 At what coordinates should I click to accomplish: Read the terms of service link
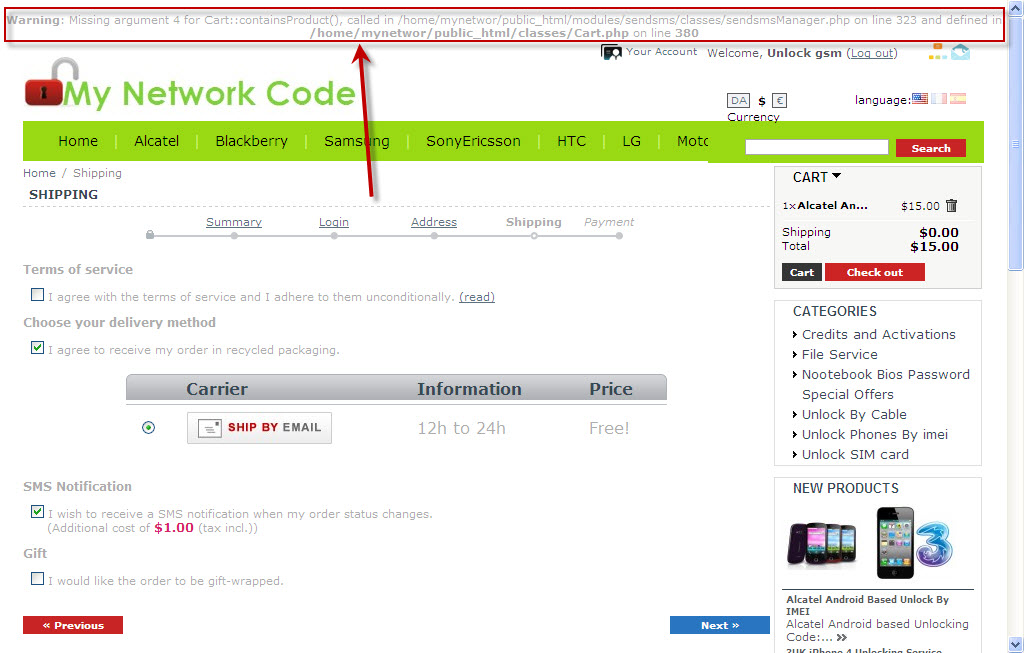477,297
